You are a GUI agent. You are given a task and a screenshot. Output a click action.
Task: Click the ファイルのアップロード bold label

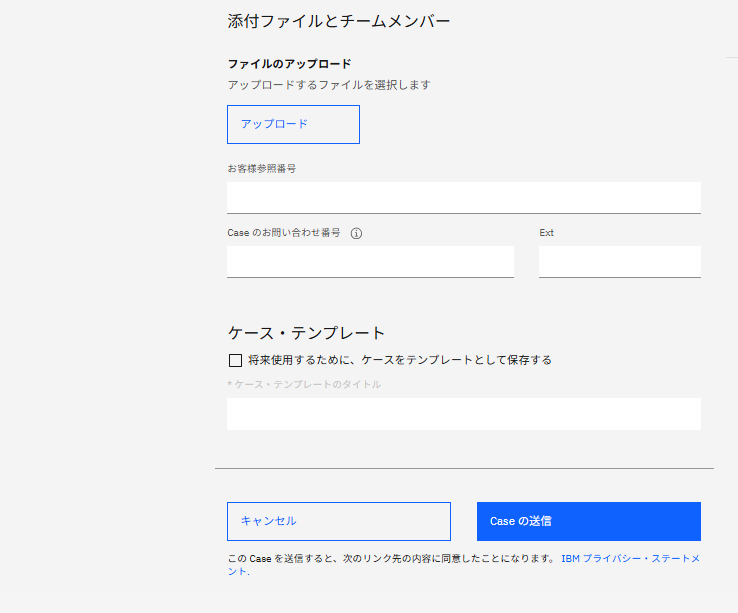tap(289, 64)
